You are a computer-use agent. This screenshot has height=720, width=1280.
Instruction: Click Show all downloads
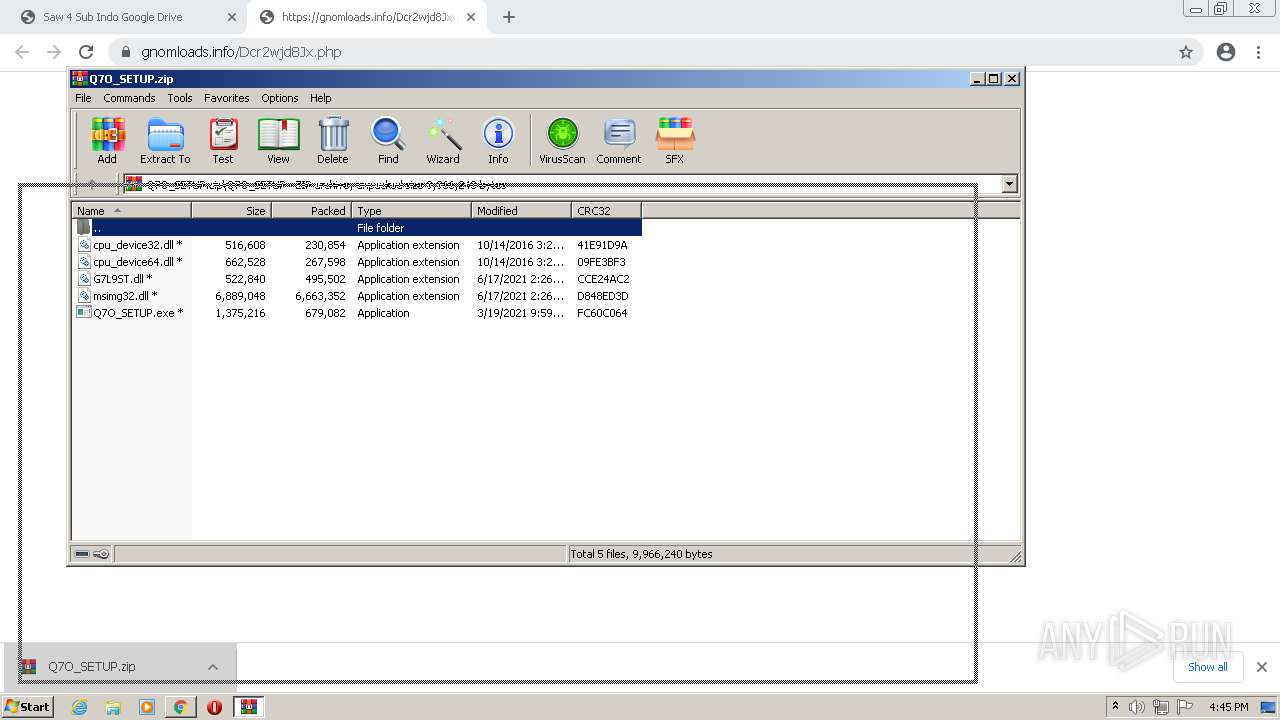pyautogui.click(x=1208, y=667)
